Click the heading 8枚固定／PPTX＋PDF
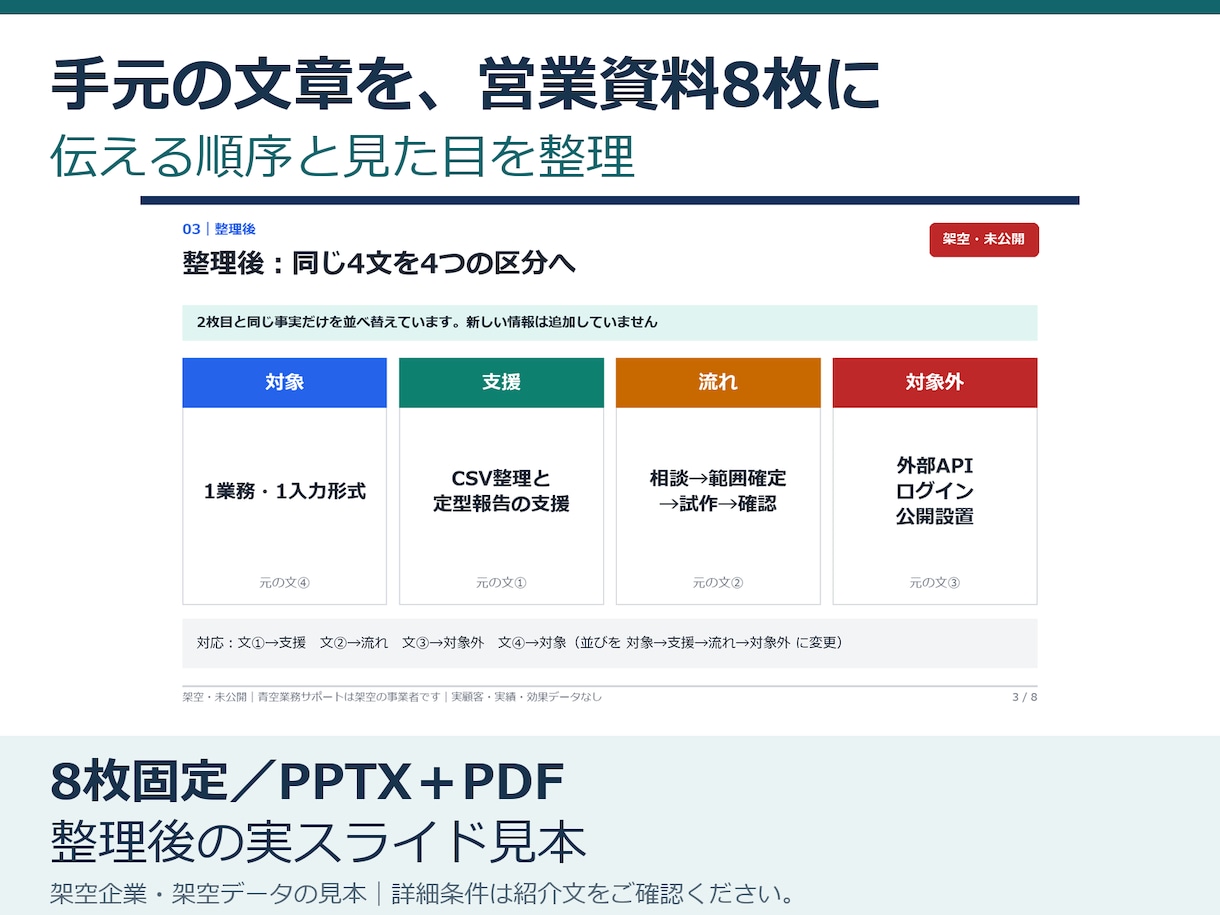This screenshot has height=915, width=1220. (x=307, y=782)
